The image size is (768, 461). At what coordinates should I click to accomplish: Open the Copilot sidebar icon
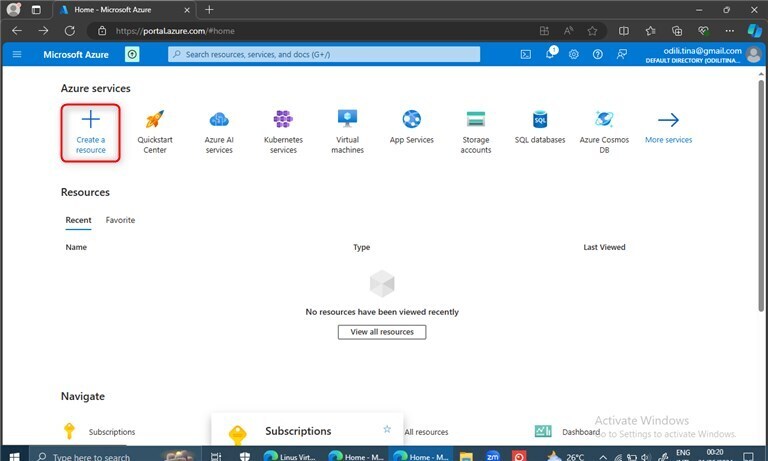tap(754, 30)
